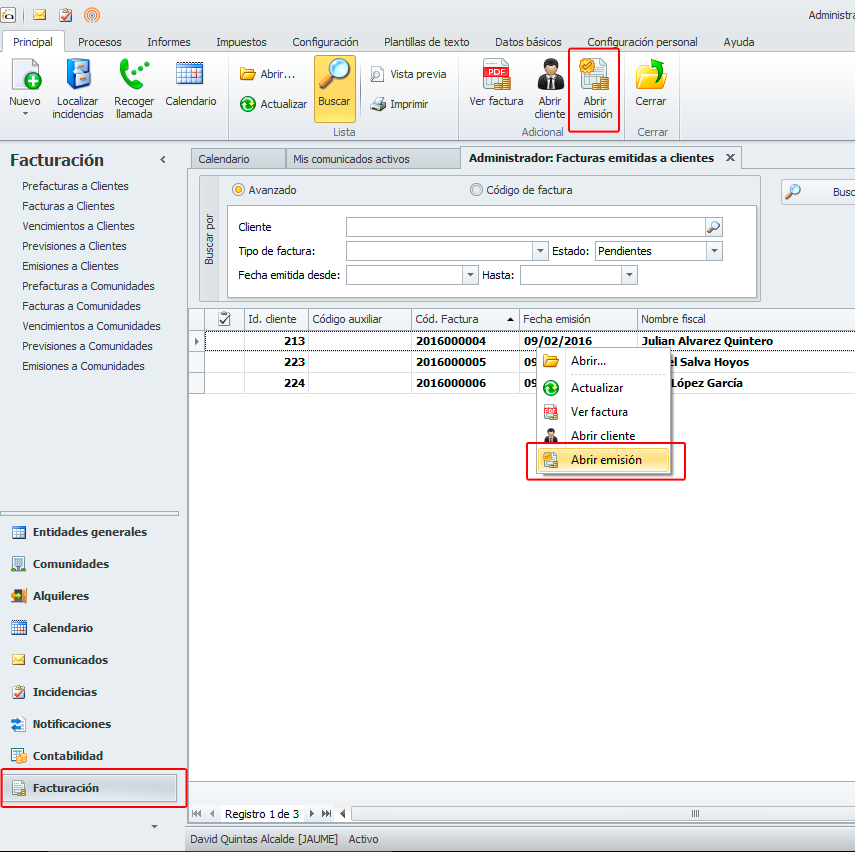Expand the Tipo de factura dropdown
The height and width of the screenshot is (852, 855).
click(x=541, y=252)
